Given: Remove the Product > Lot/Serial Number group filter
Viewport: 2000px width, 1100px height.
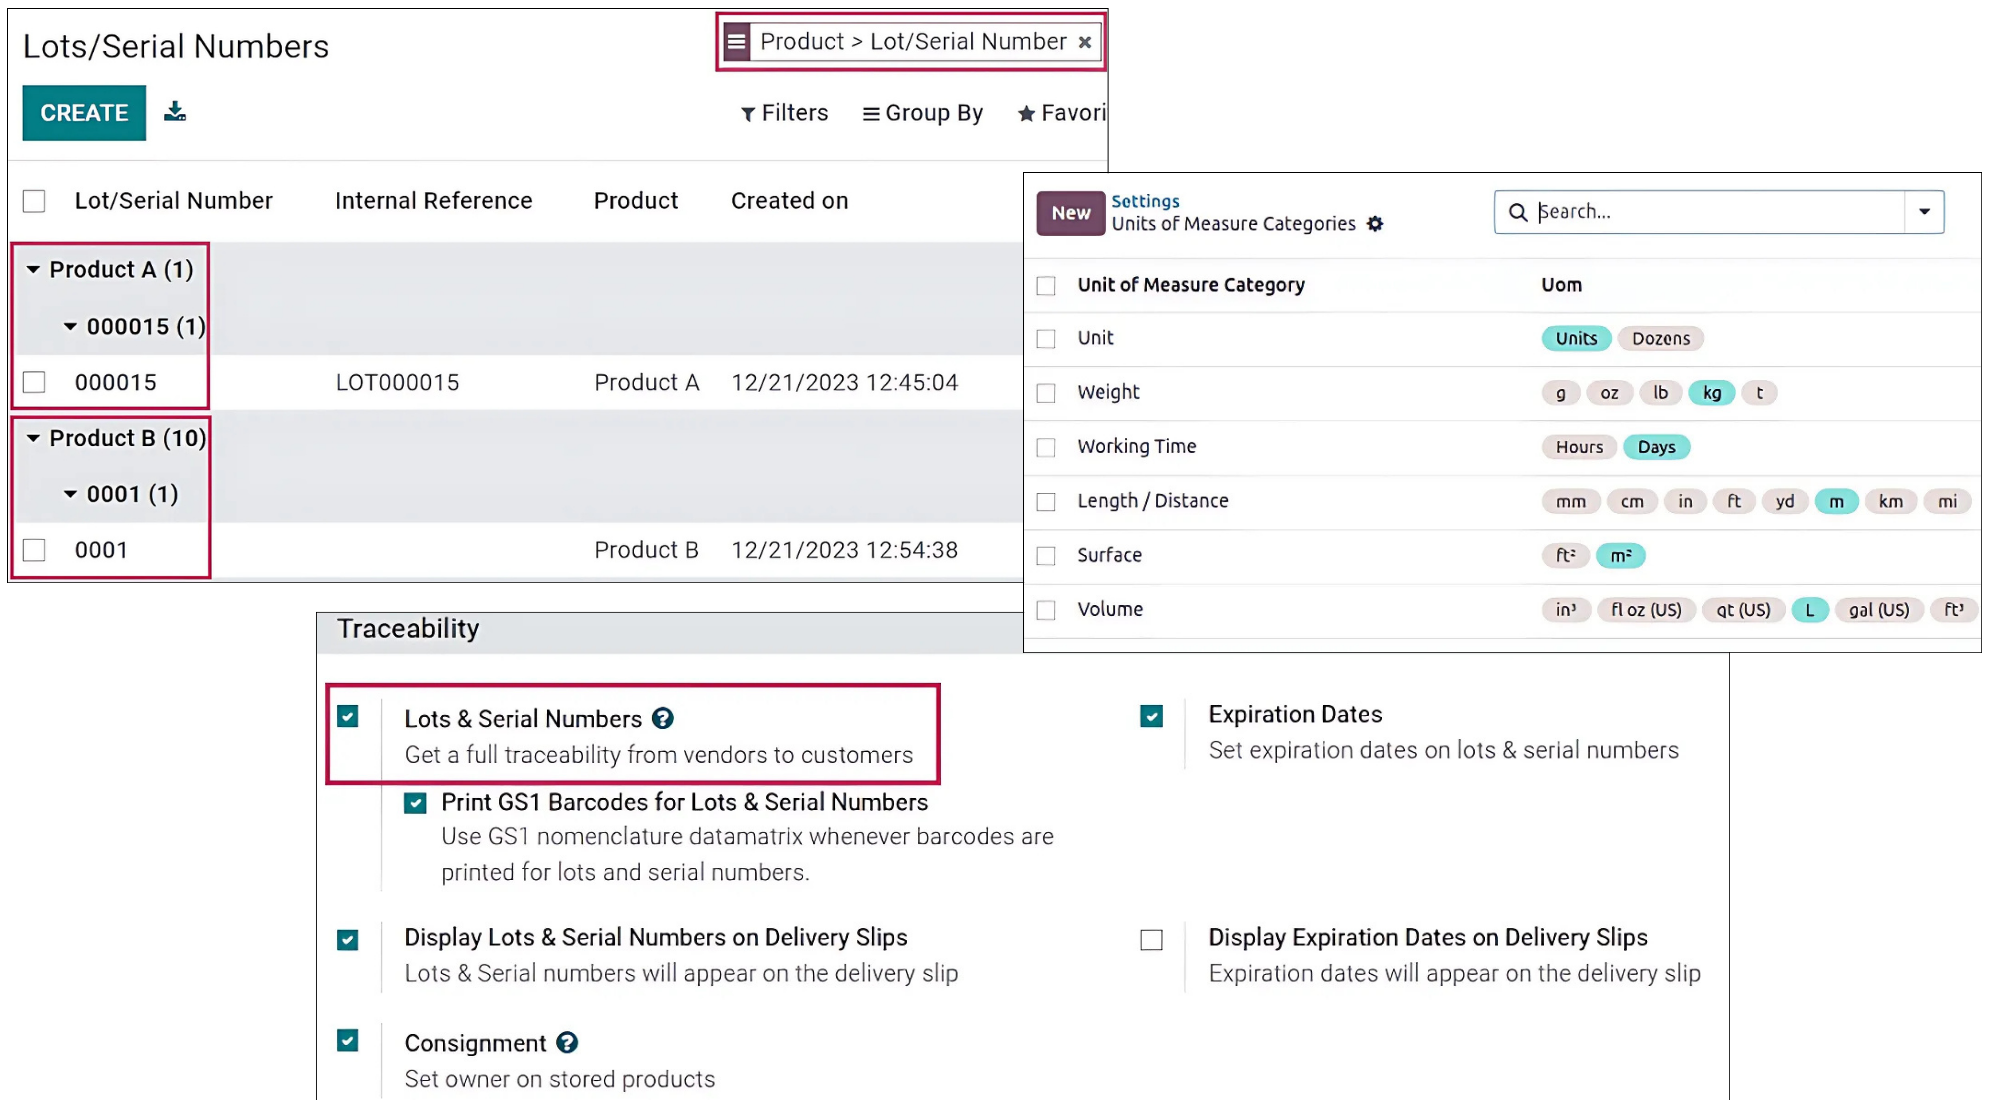Looking at the screenshot, I should point(1084,42).
